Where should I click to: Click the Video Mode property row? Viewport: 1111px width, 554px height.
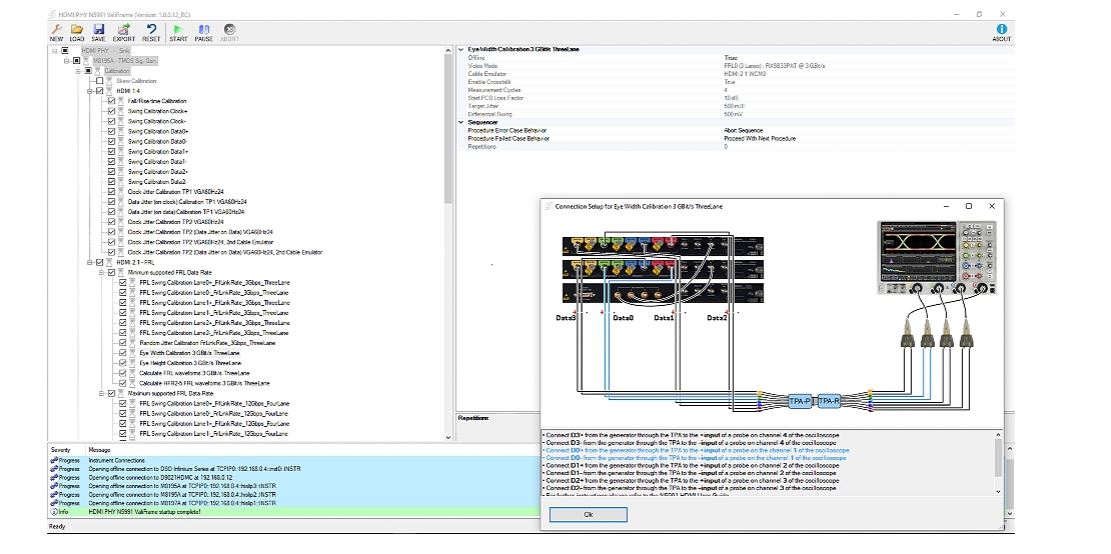point(735,65)
